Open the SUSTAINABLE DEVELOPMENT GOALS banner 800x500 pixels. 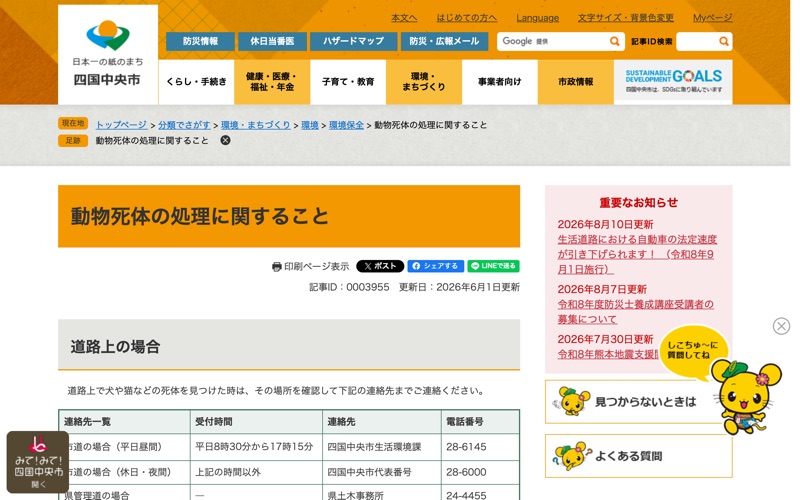click(x=673, y=82)
